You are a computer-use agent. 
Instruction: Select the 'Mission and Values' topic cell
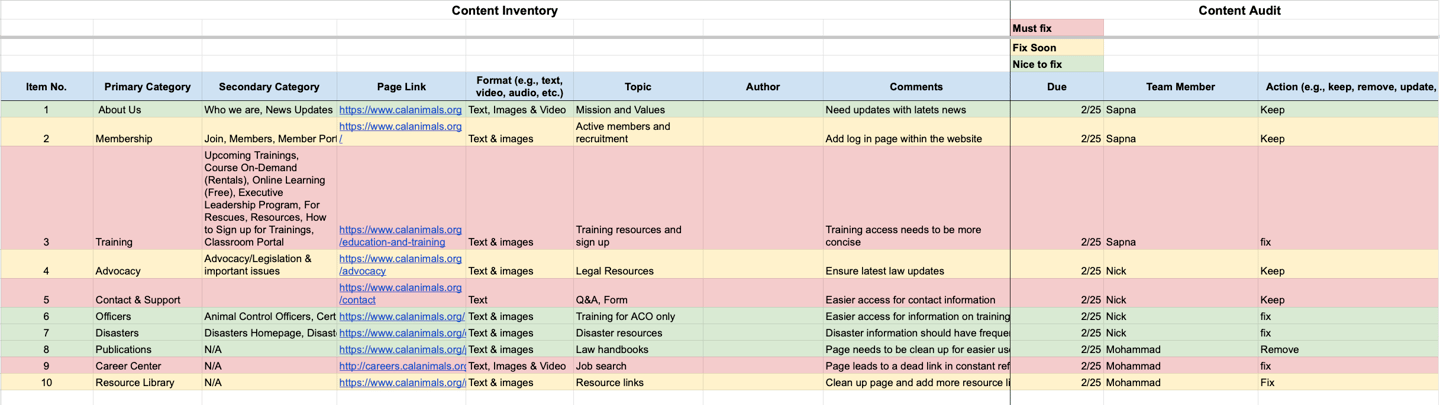tap(638, 110)
